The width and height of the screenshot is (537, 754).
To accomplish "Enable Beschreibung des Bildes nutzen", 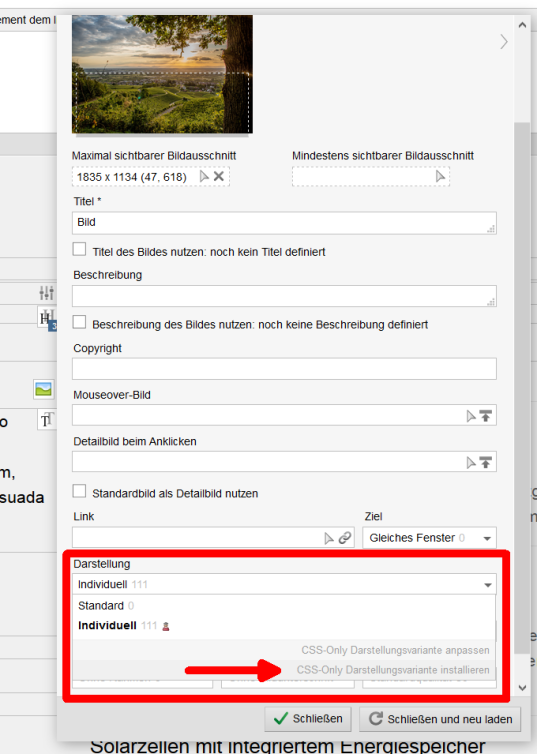I will click(x=79, y=322).
